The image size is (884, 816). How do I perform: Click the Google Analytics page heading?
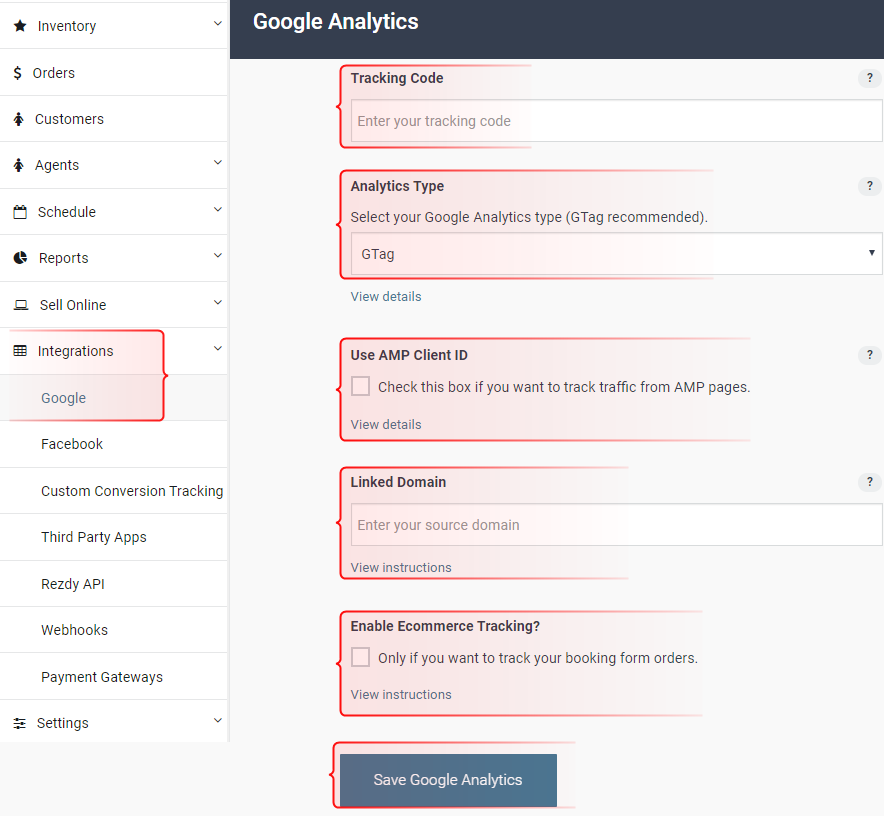click(335, 22)
